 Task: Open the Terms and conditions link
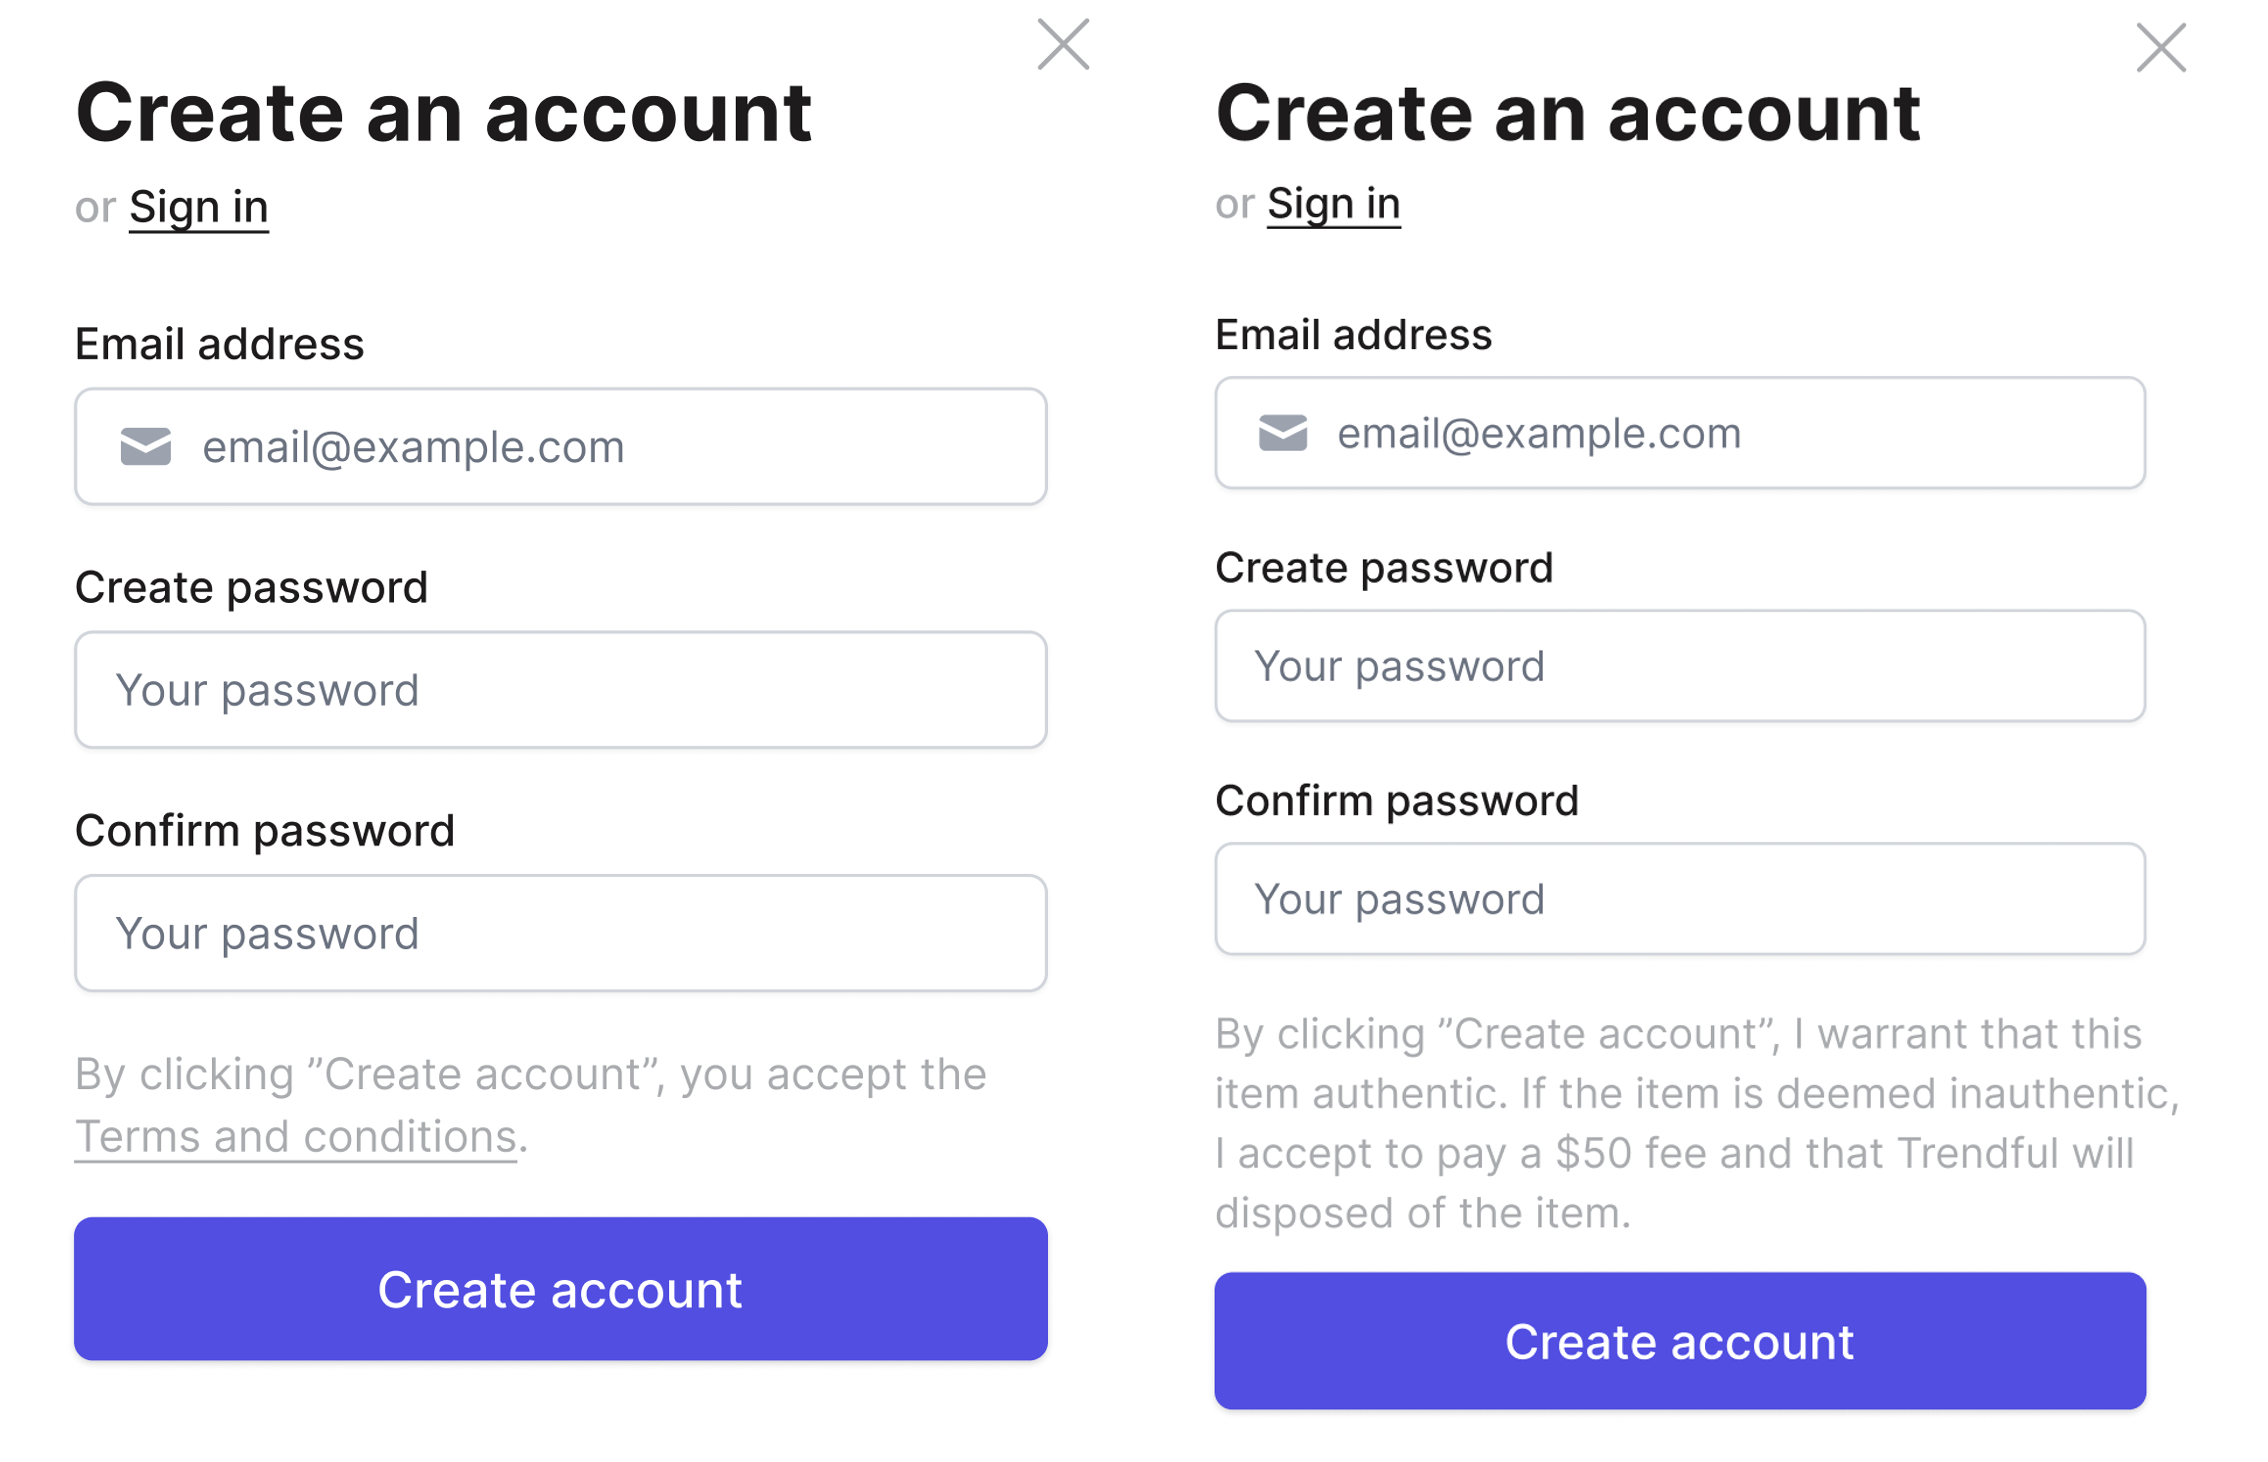(296, 1136)
